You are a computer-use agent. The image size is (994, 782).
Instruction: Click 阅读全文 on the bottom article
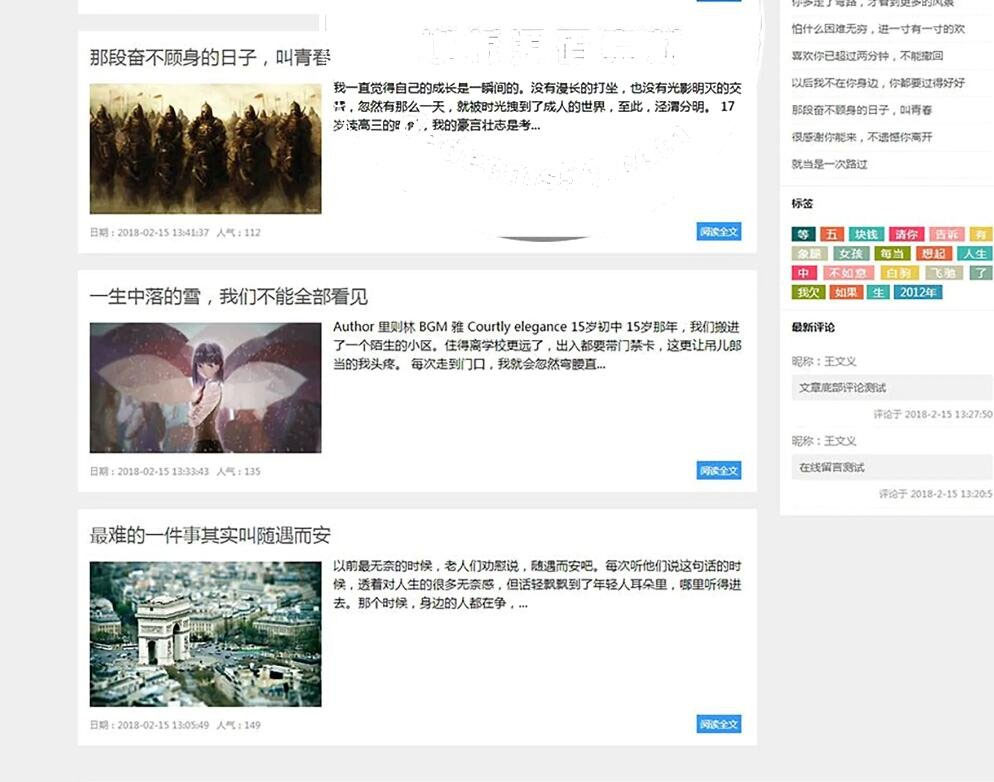click(x=718, y=724)
